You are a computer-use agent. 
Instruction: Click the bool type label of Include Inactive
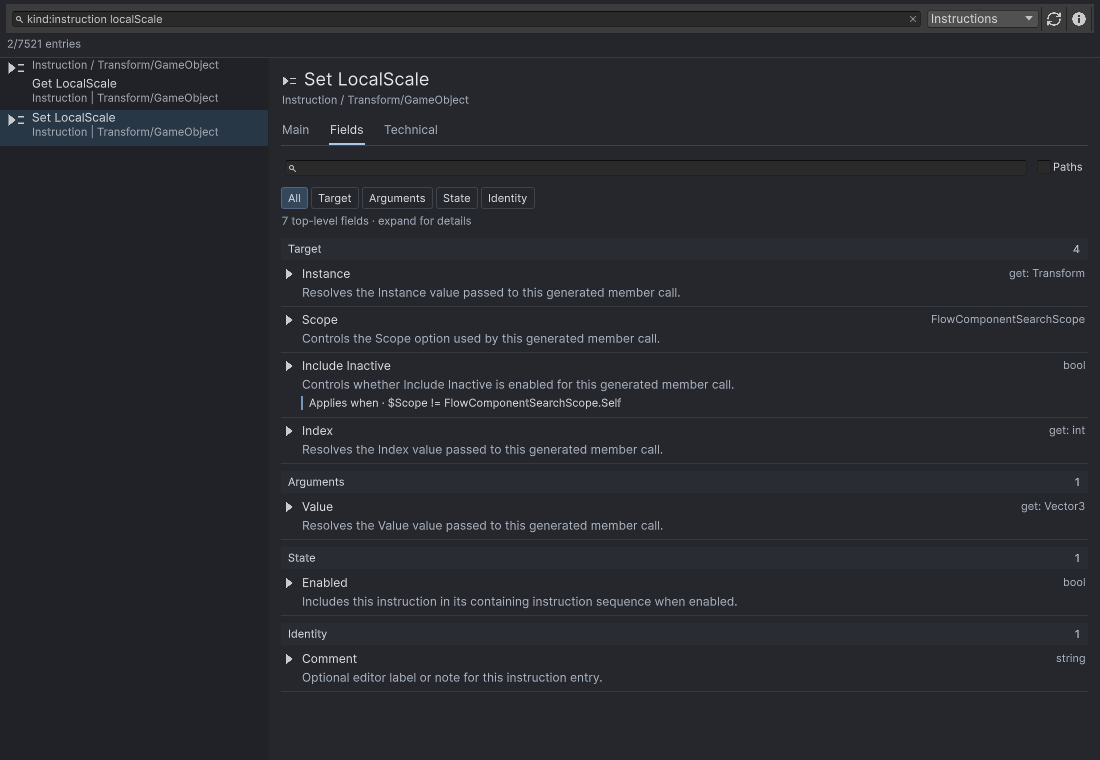1073,365
